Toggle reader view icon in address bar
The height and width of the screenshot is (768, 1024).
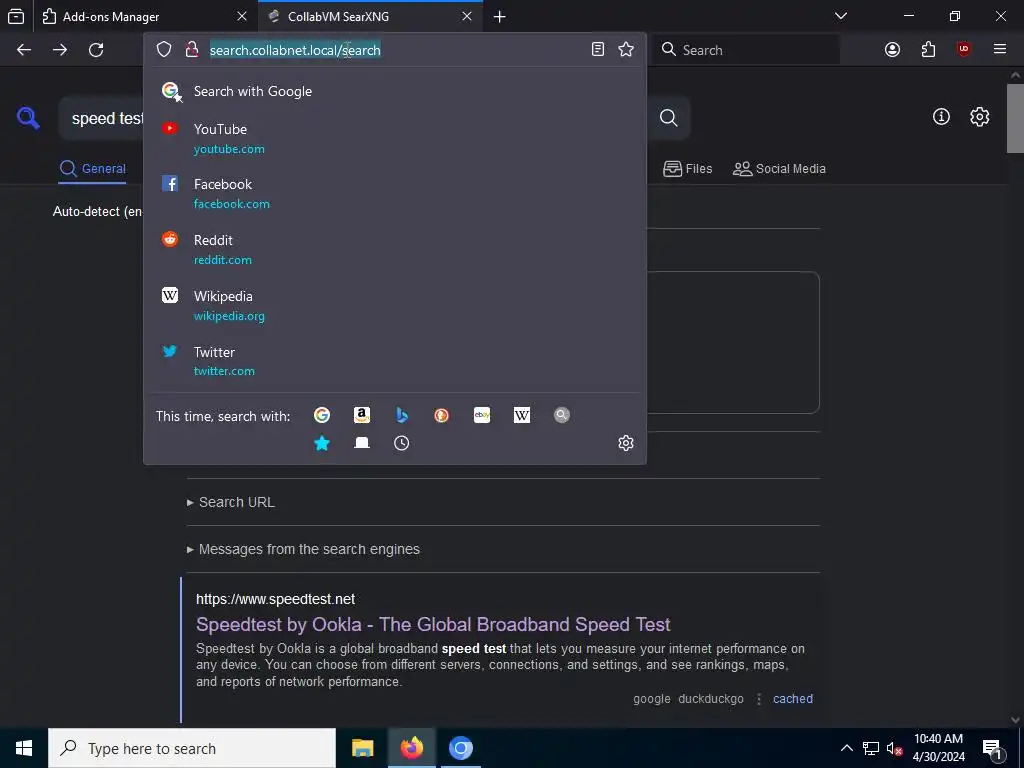click(598, 50)
